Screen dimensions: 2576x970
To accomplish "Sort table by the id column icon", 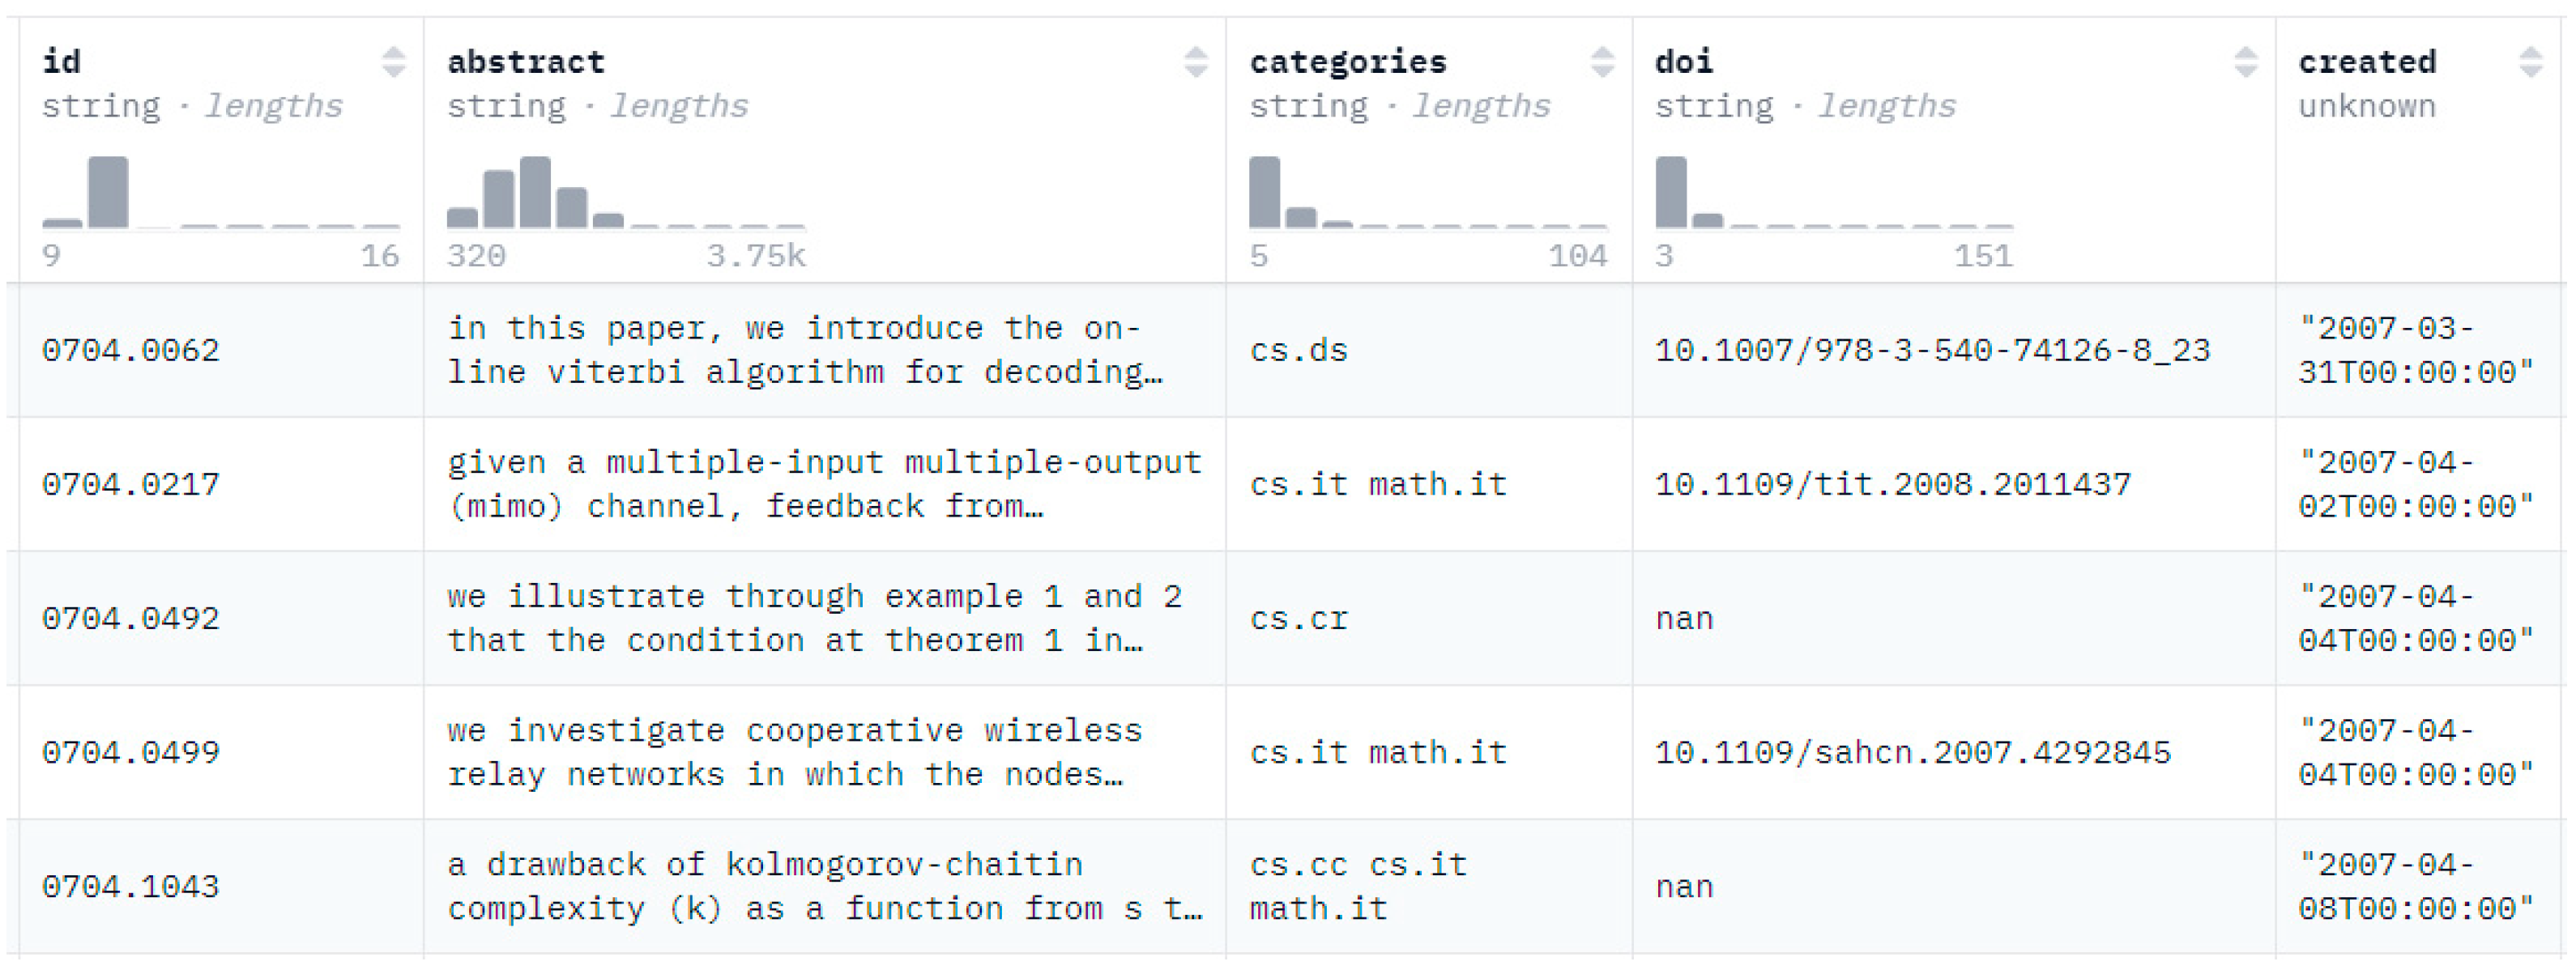I will click(x=394, y=62).
